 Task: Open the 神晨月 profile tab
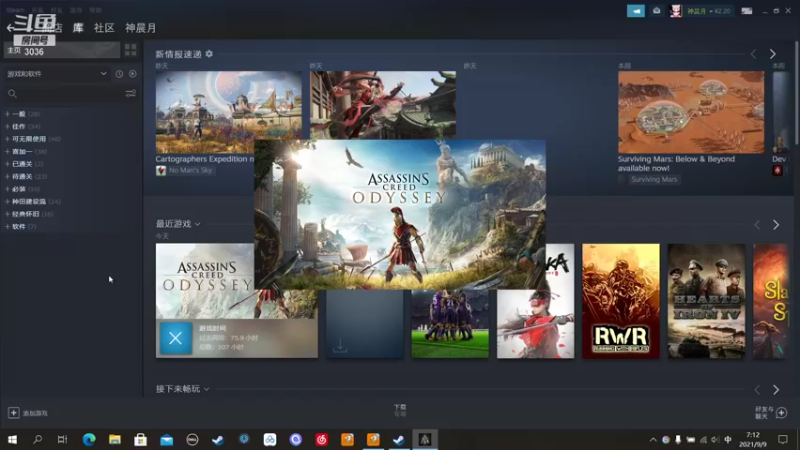point(141,28)
